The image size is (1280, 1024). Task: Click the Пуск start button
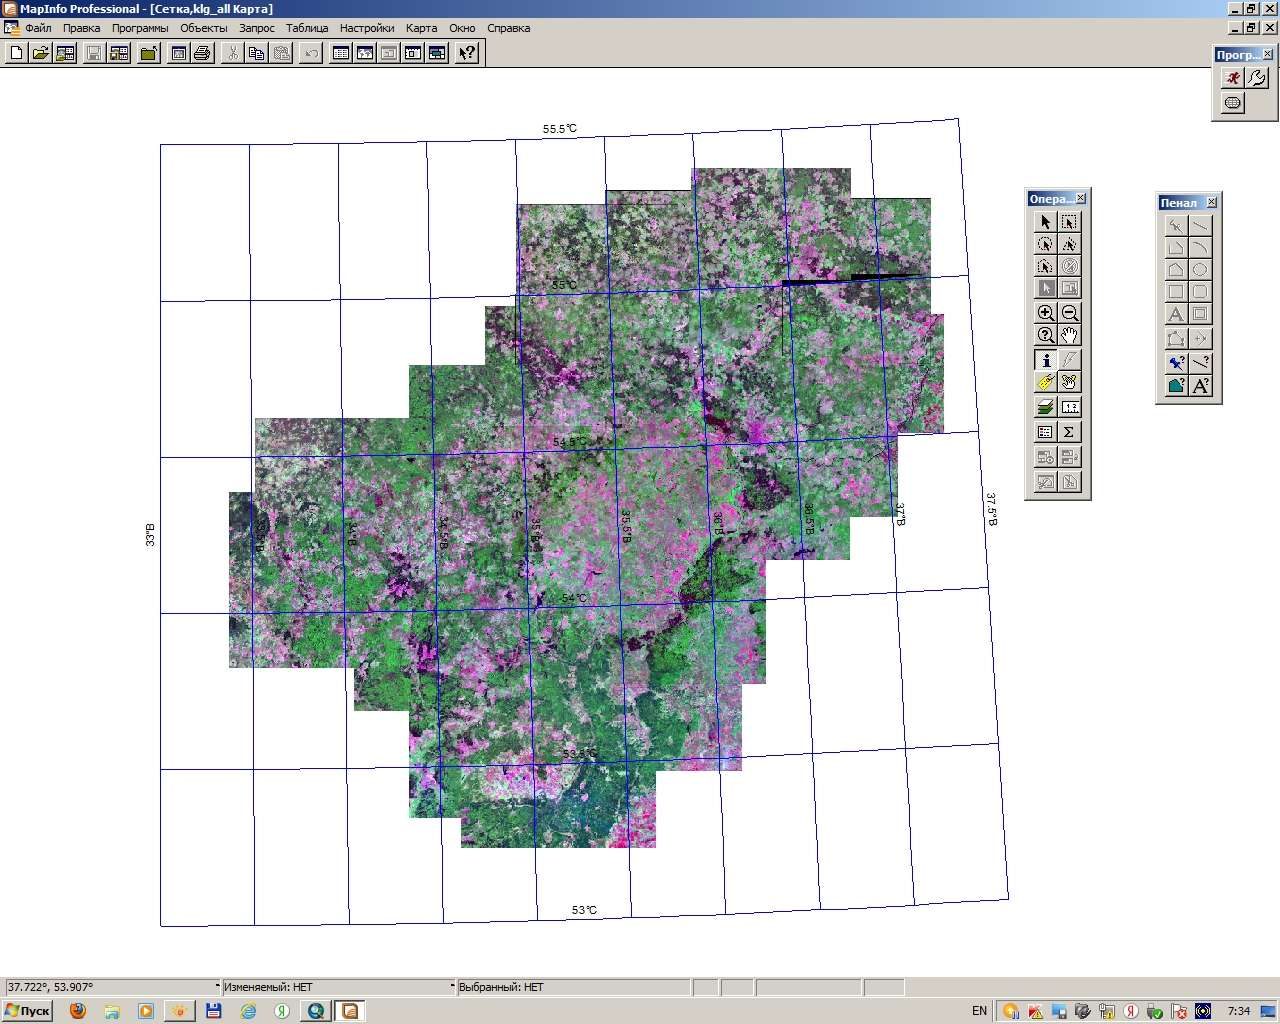[x=27, y=1011]
